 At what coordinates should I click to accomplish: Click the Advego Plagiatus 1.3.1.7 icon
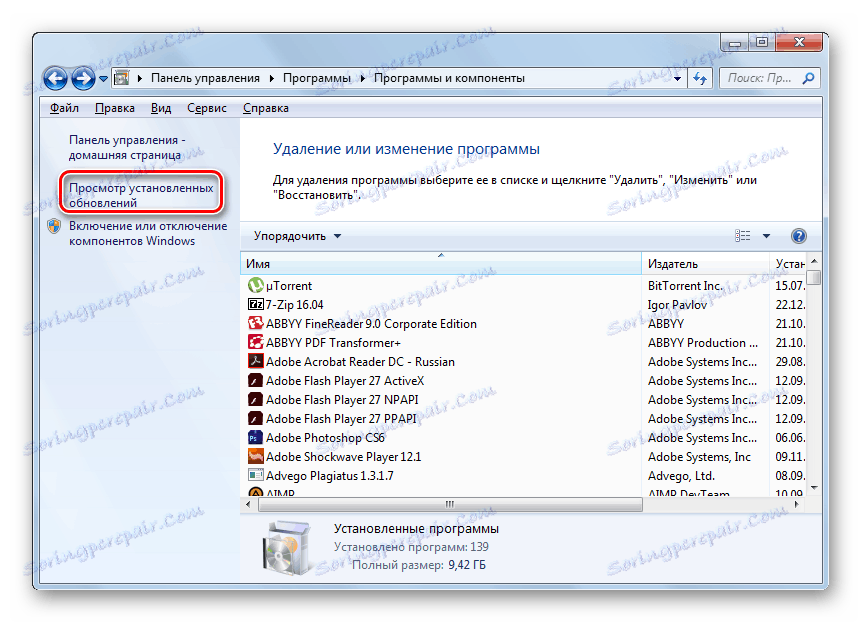(x=256, y=475)
